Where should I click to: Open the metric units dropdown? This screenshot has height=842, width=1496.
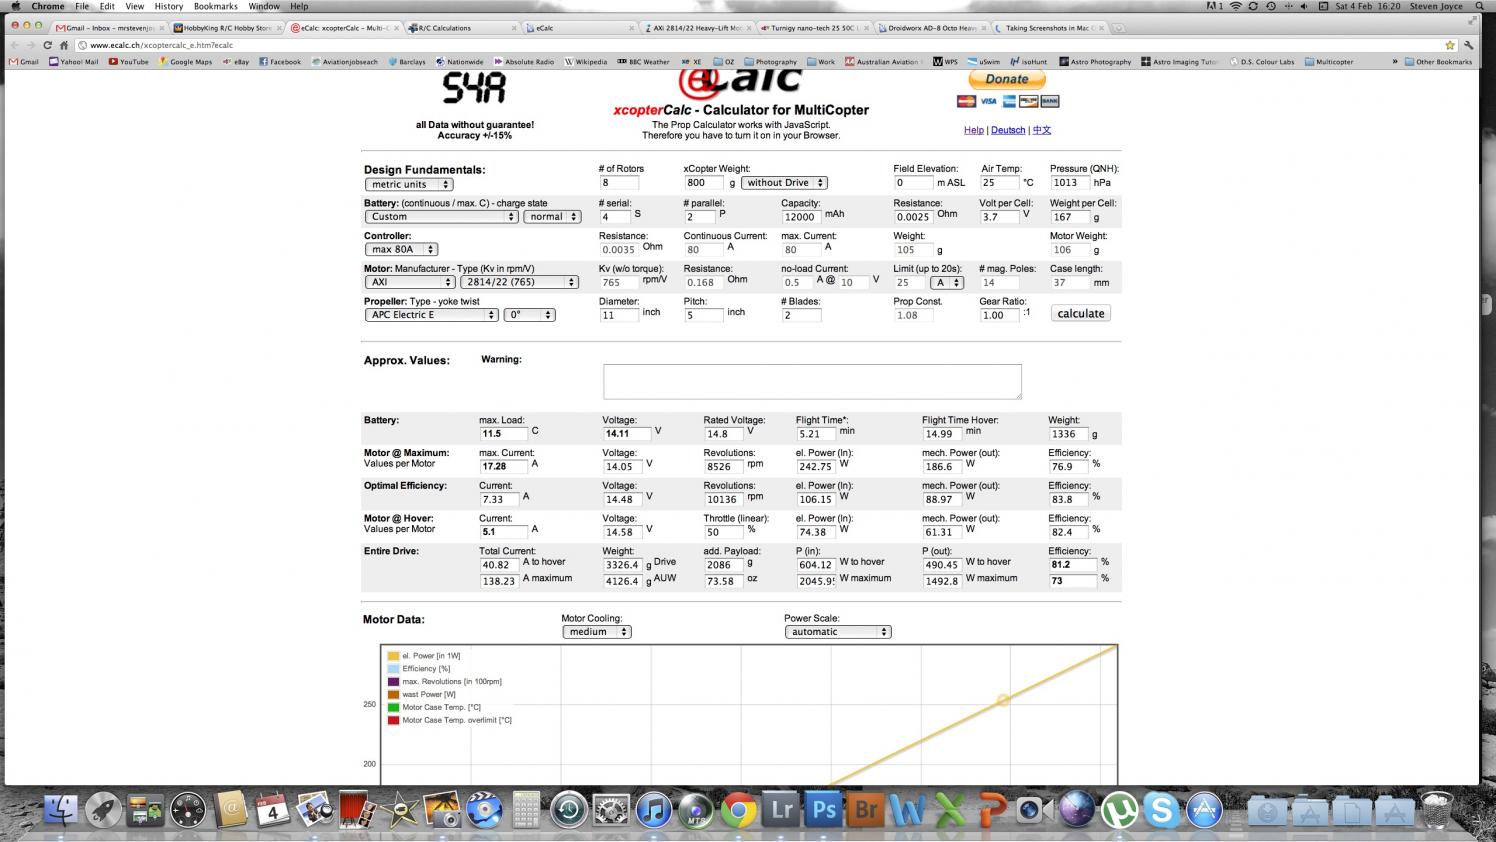410,184
